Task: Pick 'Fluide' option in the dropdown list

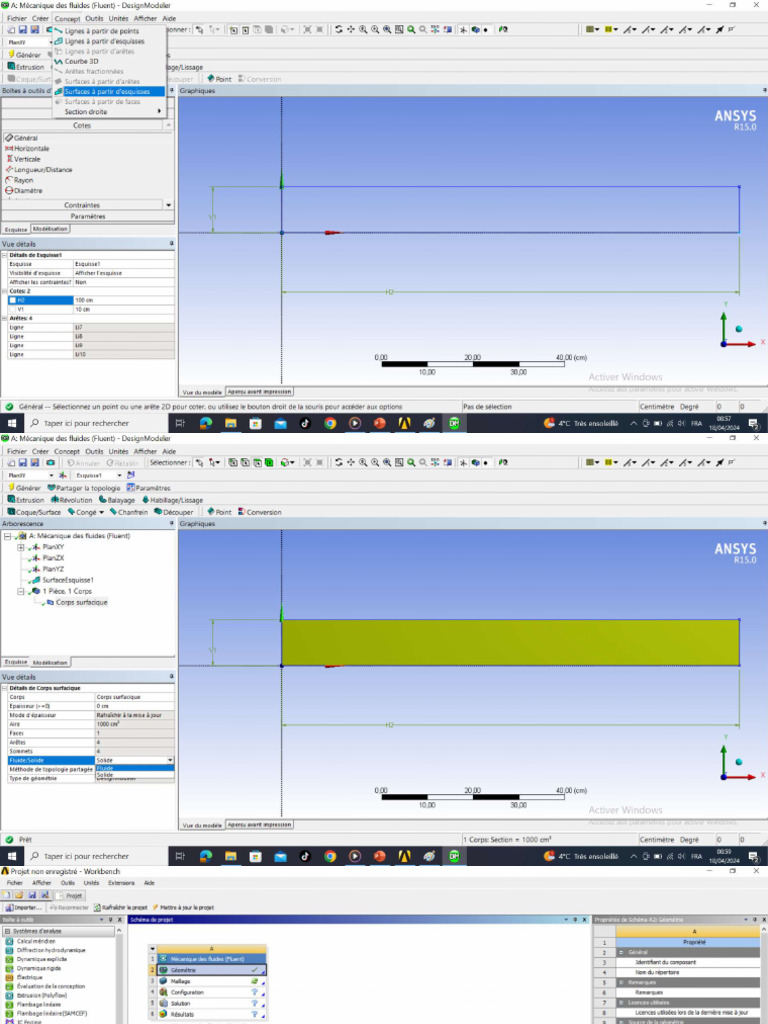Action: [105, 768]
